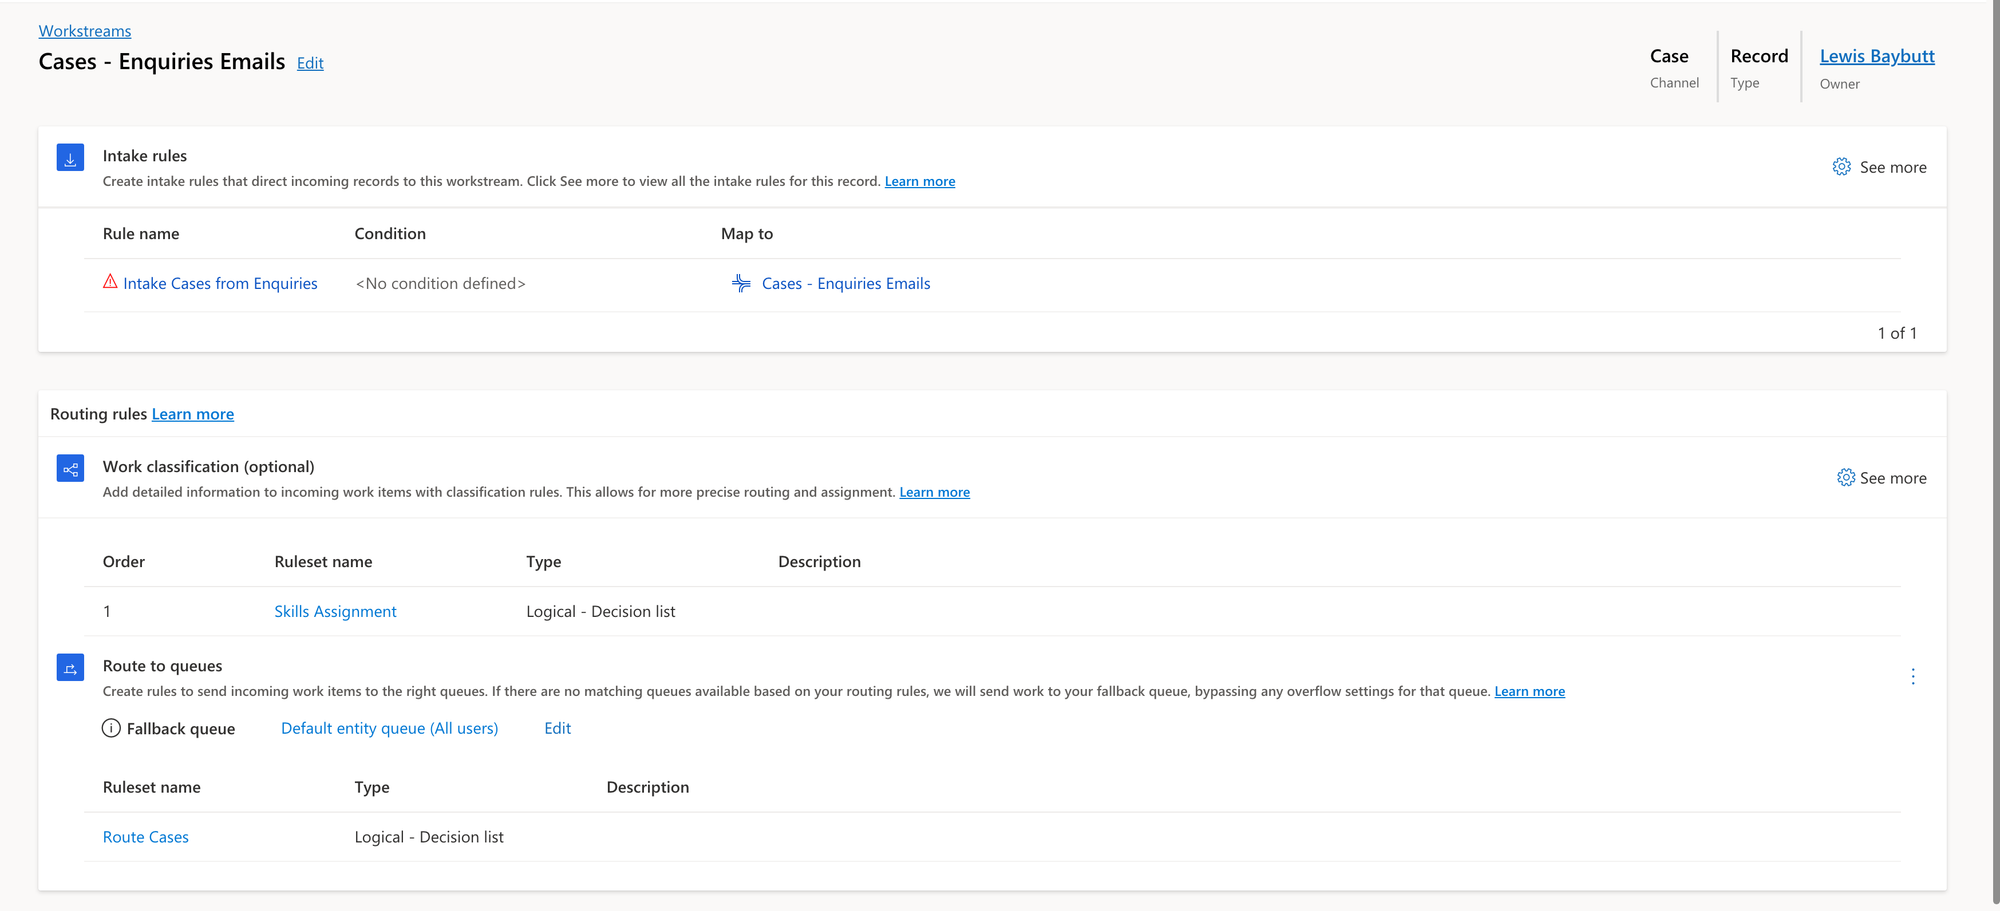Viewport: 2000px width, 911px height.
Task: Edit the workstream name
Action: coord(310,63)
